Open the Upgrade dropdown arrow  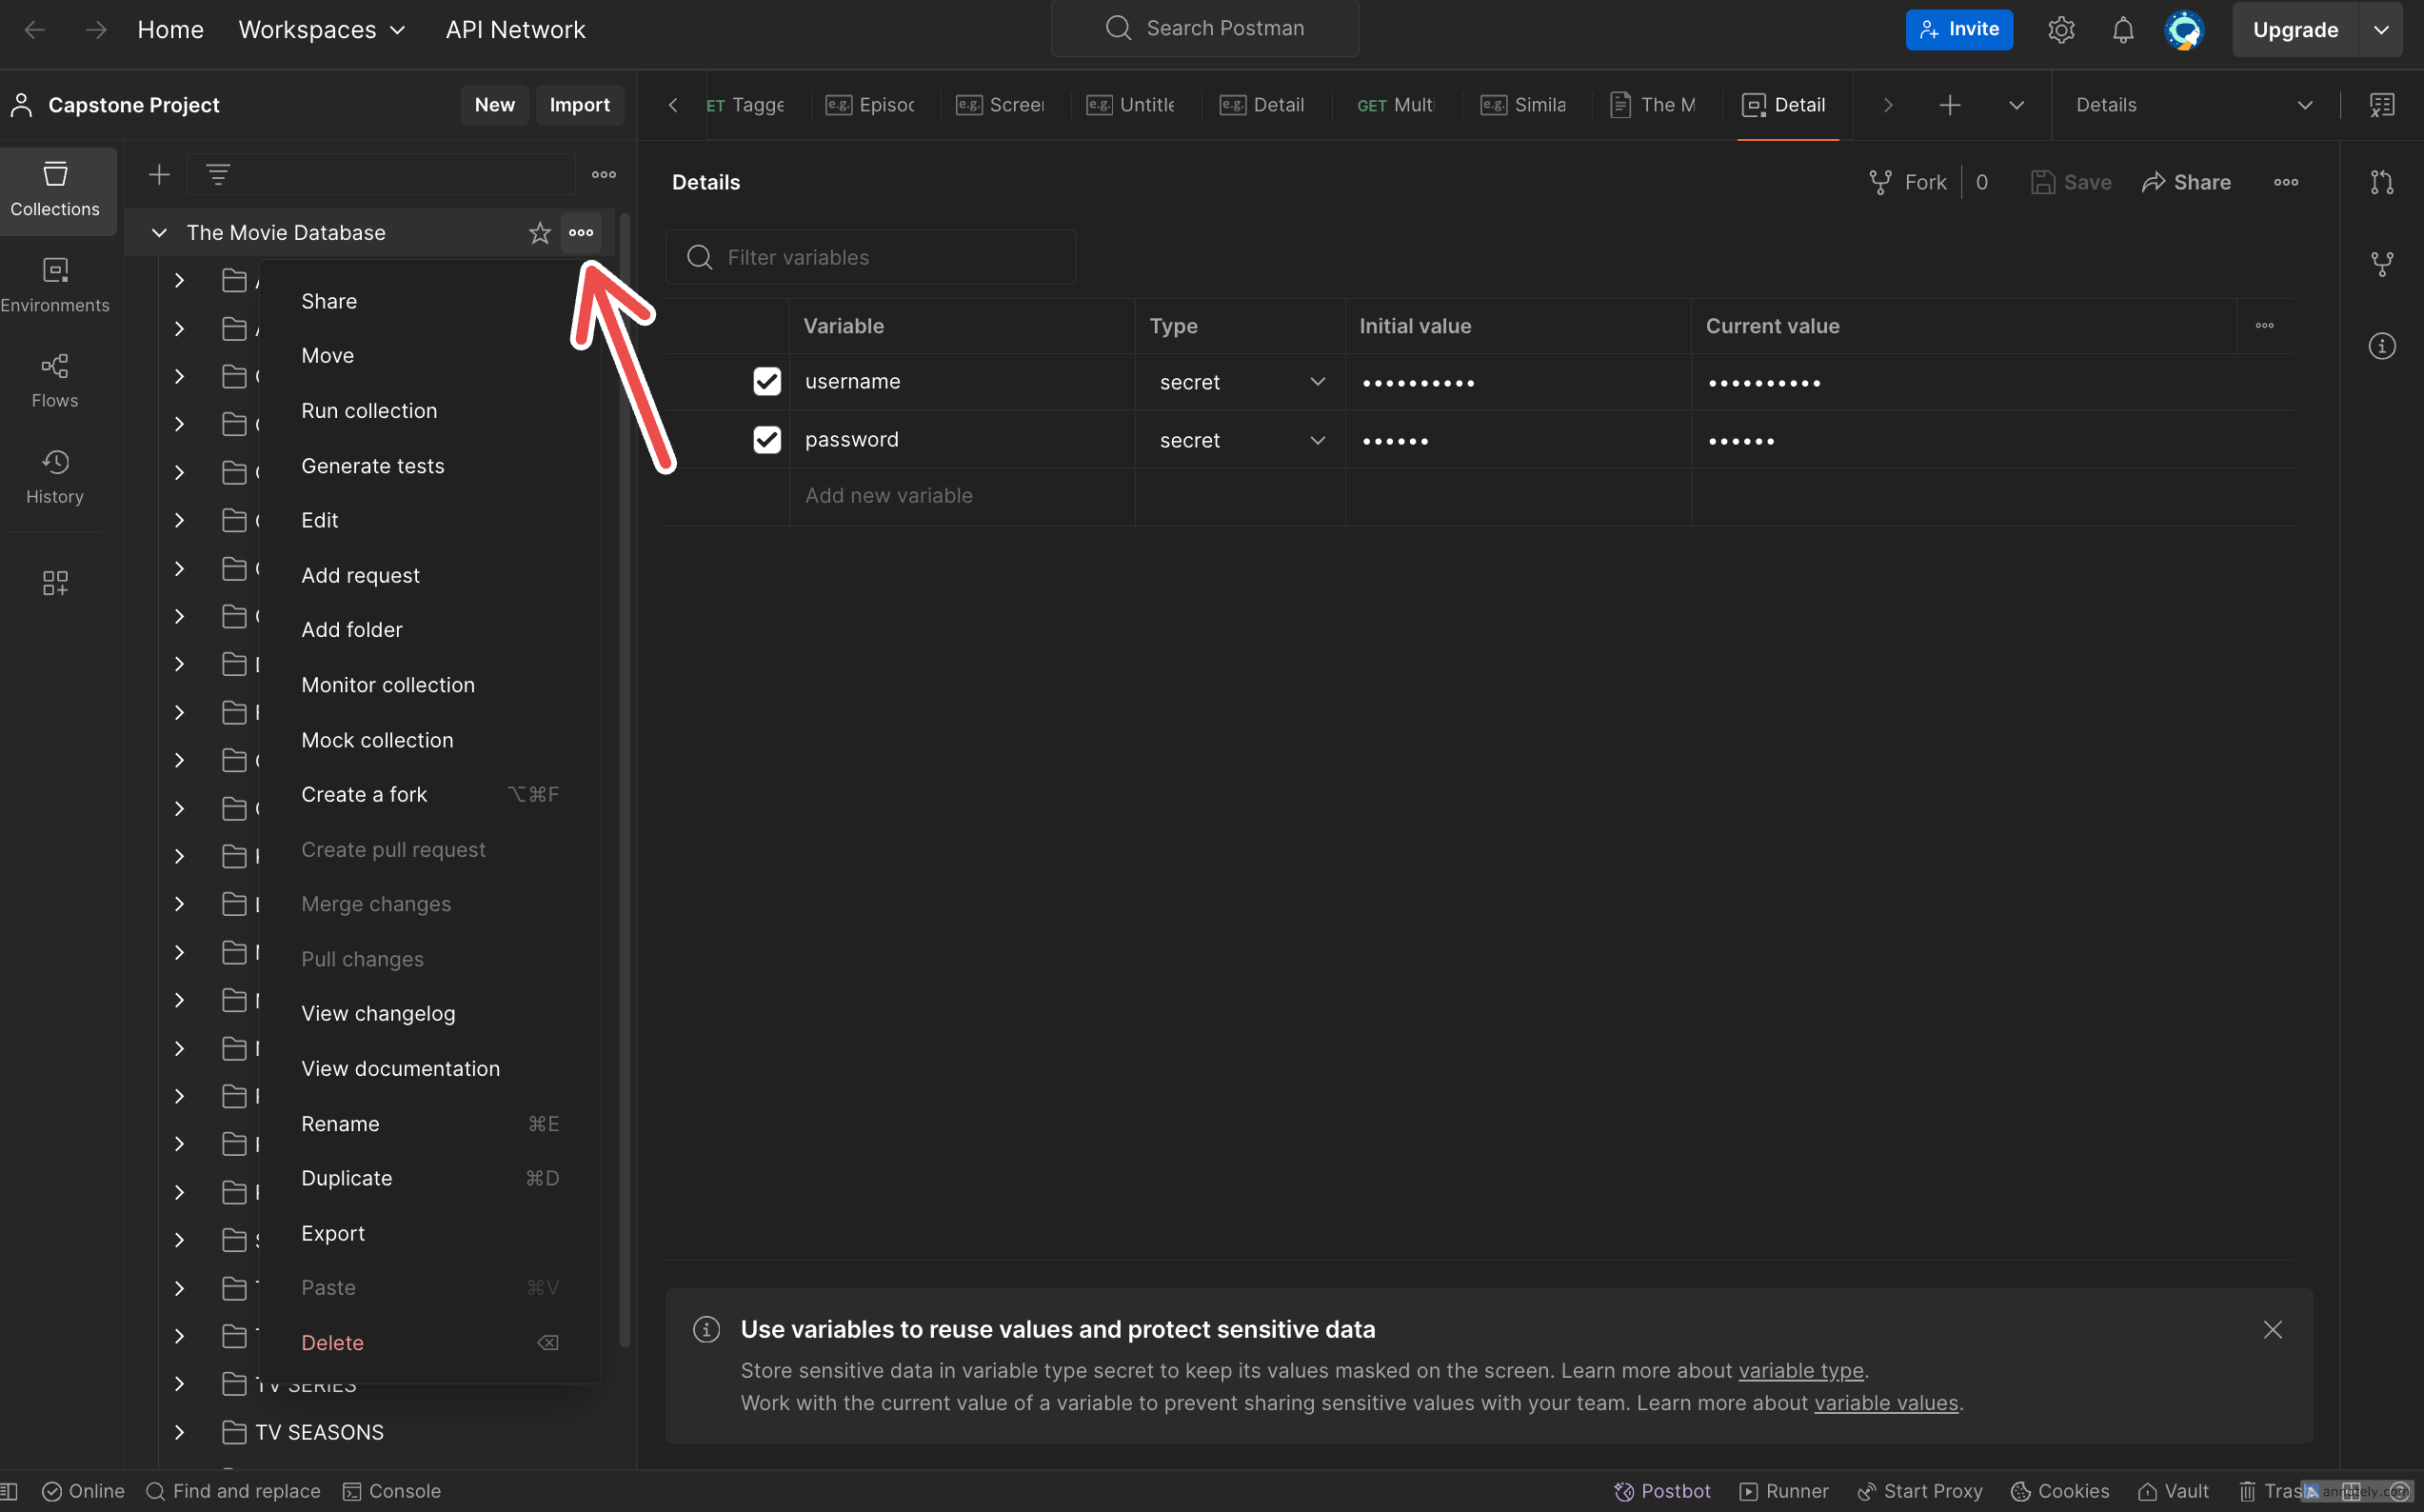(2381, 30)
